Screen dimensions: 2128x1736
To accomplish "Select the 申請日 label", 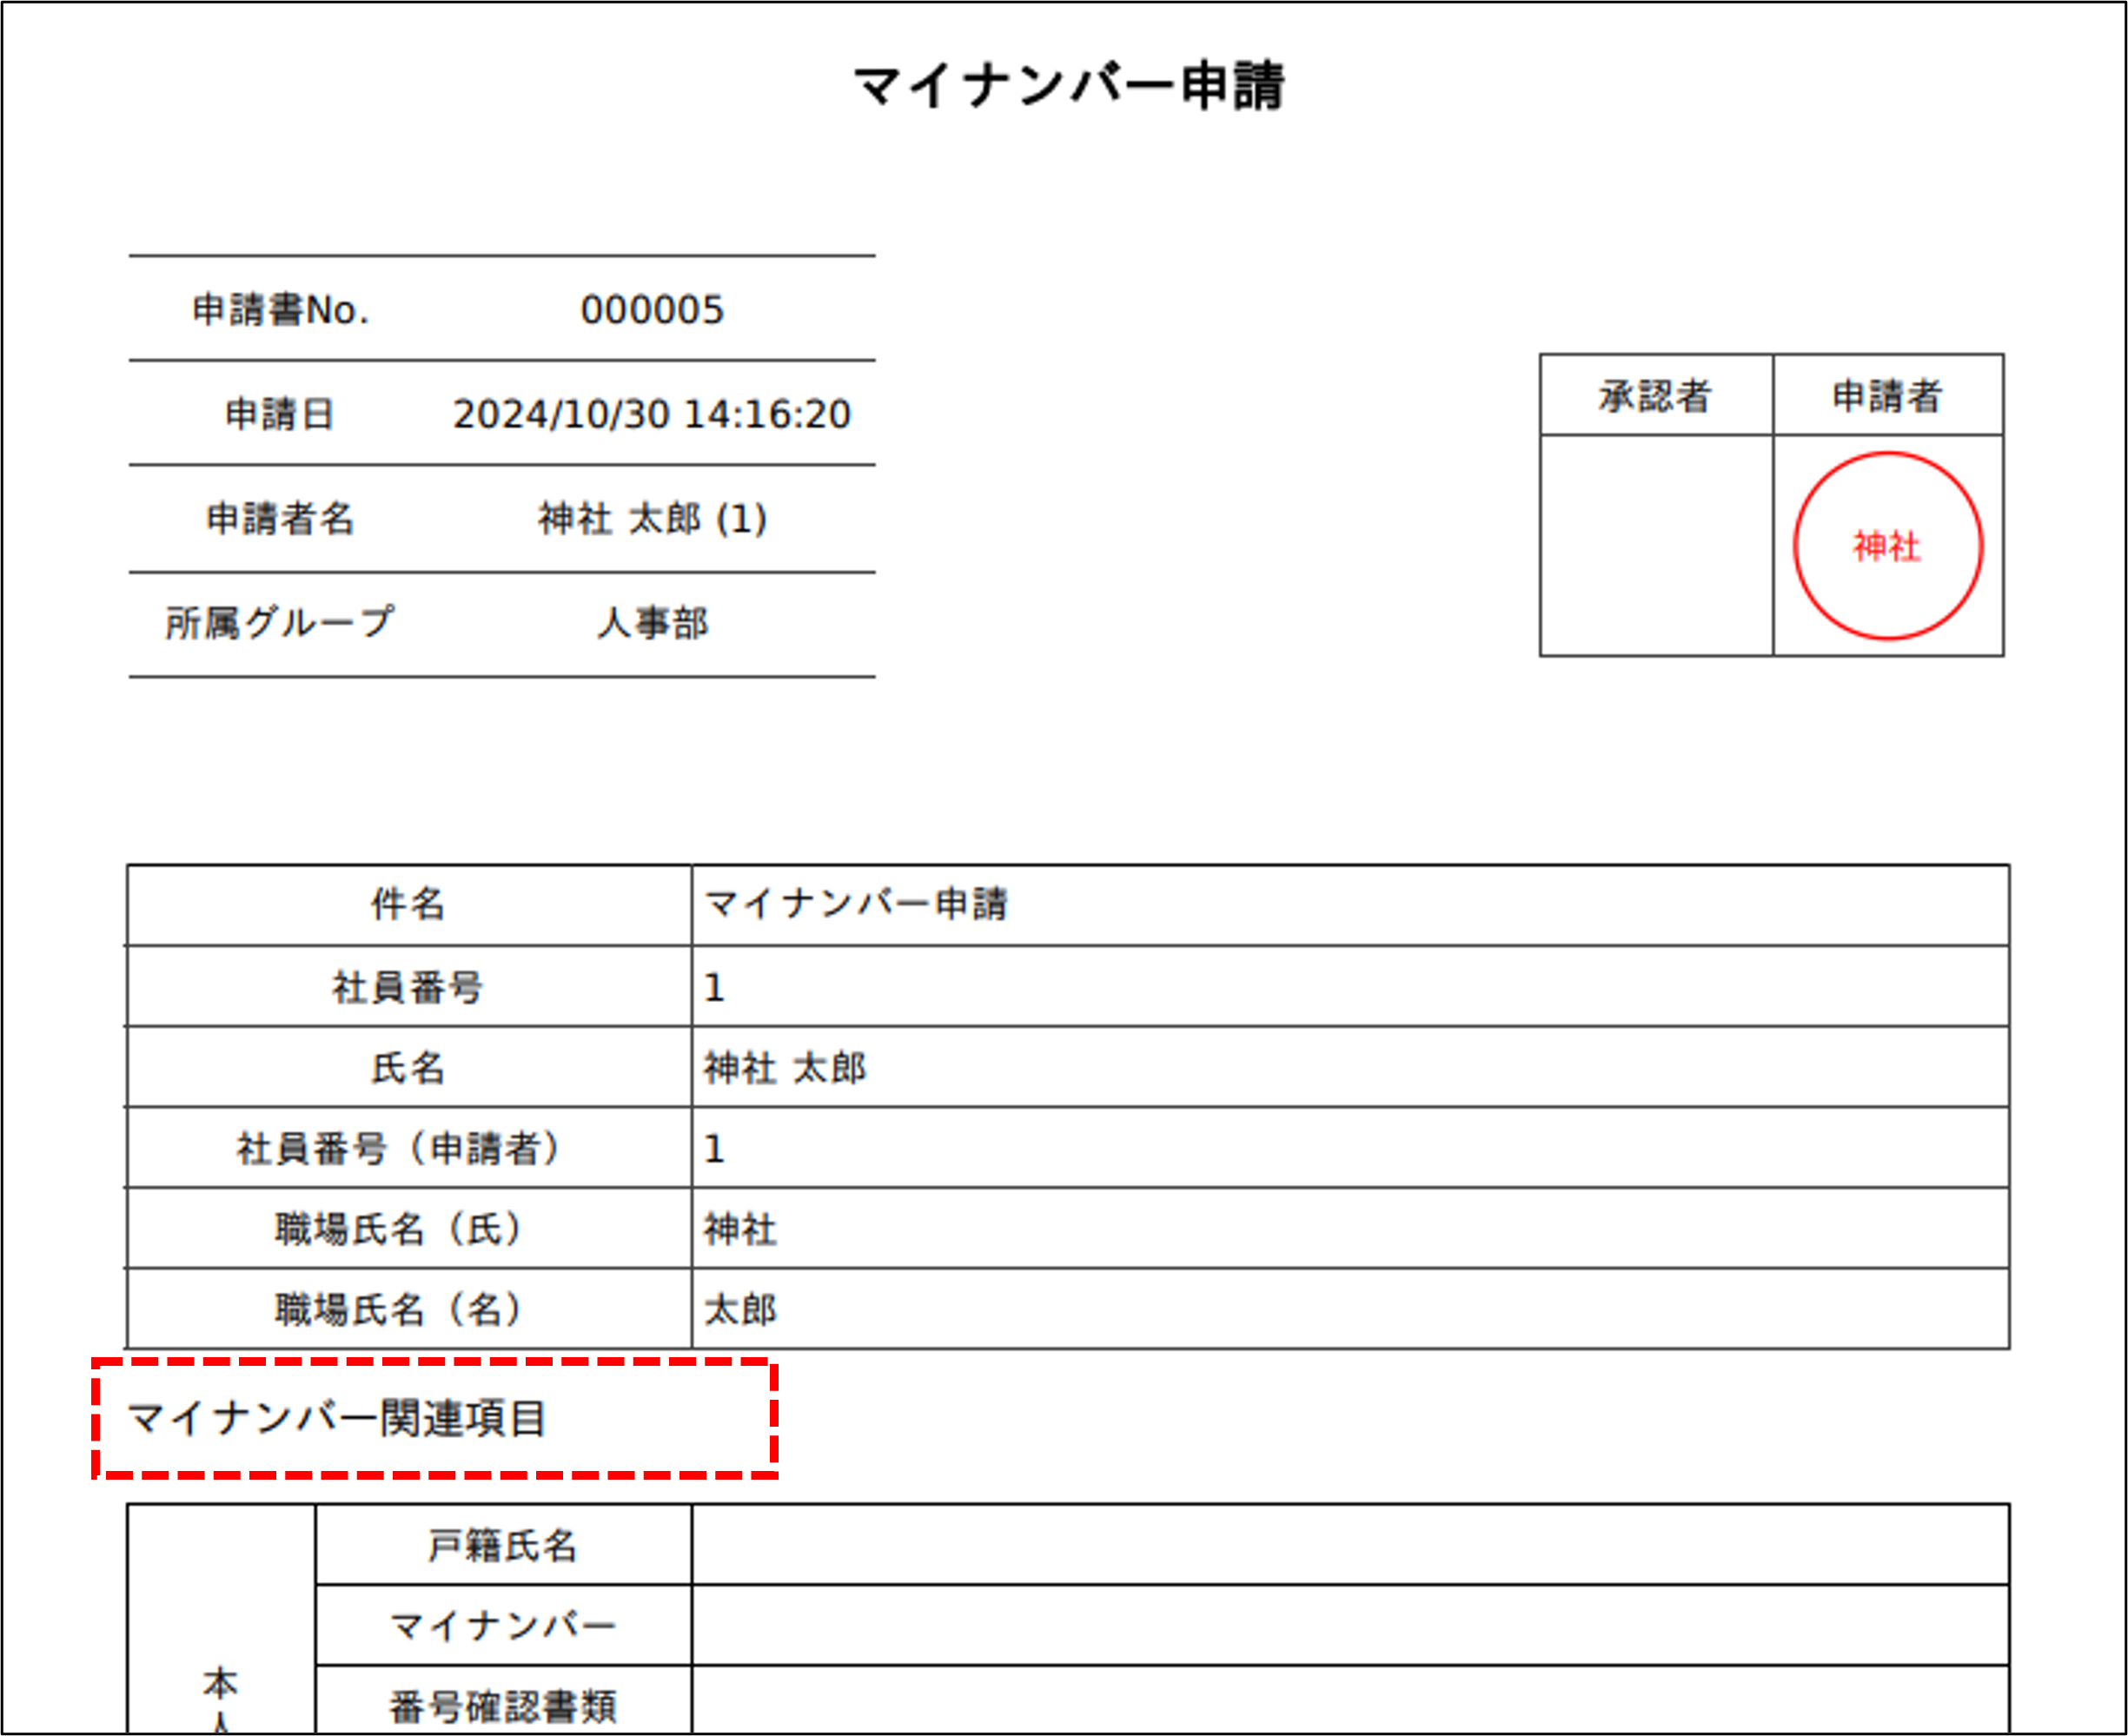I will point(279,414).
